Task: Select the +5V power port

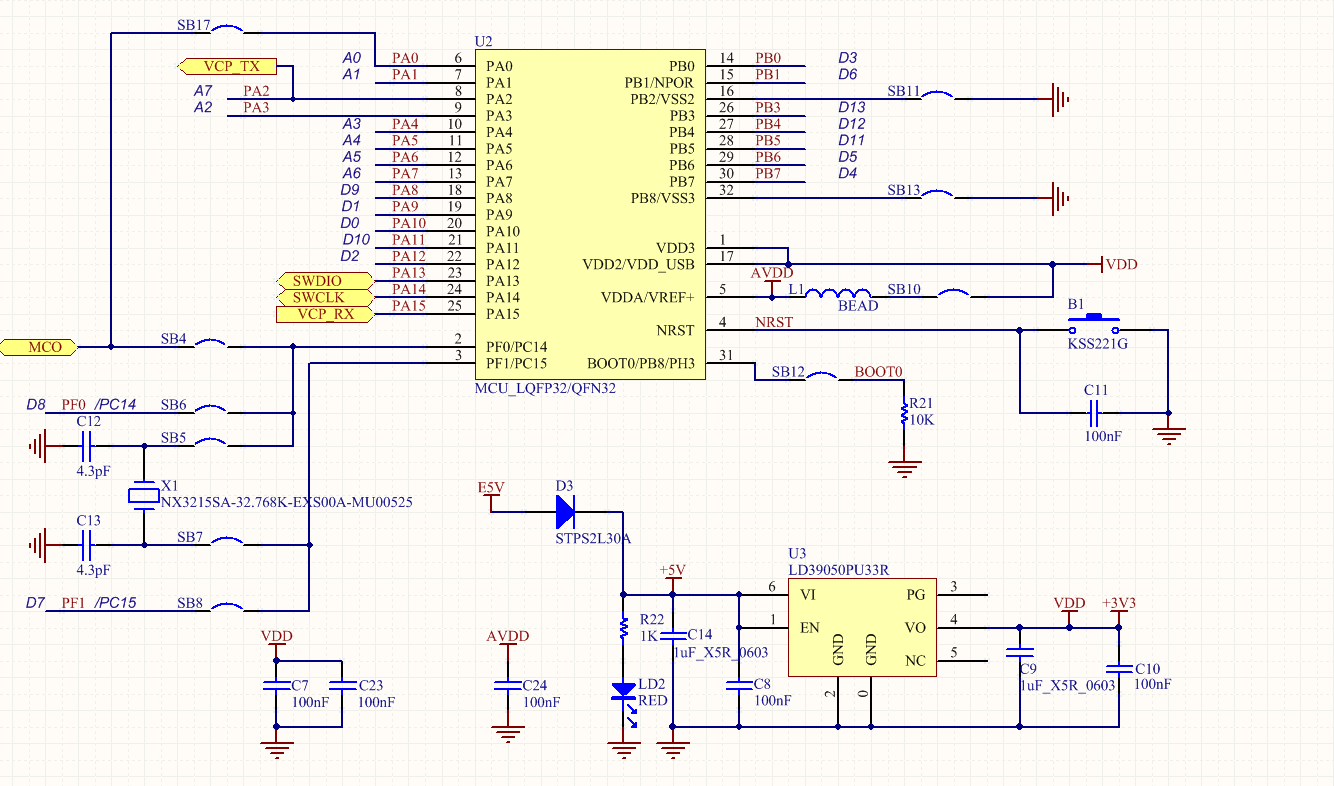Action: 673,579
